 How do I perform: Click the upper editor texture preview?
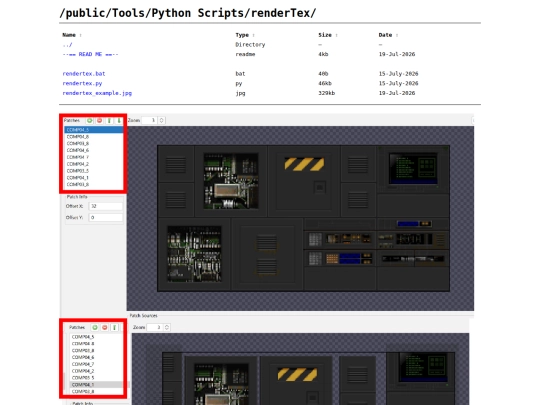(x=303, y=218)
